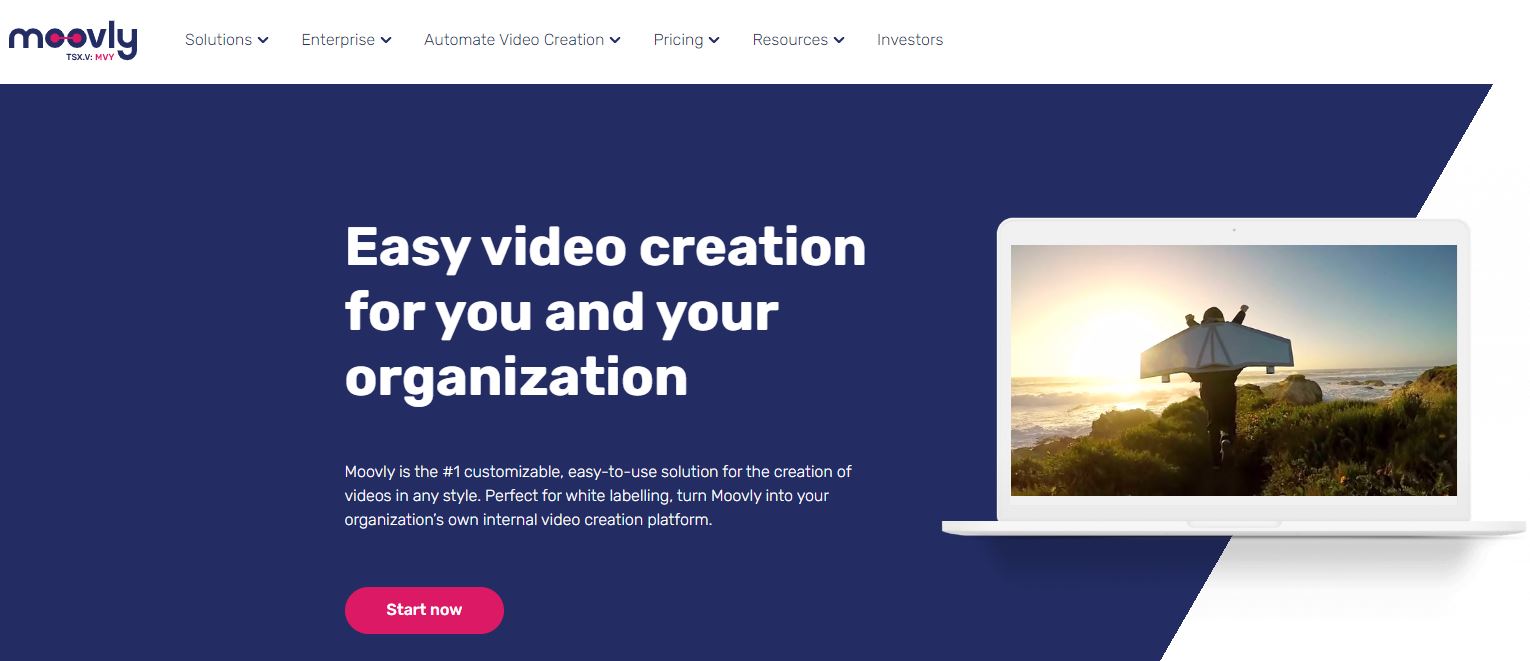
Task: Click the TSX.V: MVY ticker text
Action: point(100,57)
